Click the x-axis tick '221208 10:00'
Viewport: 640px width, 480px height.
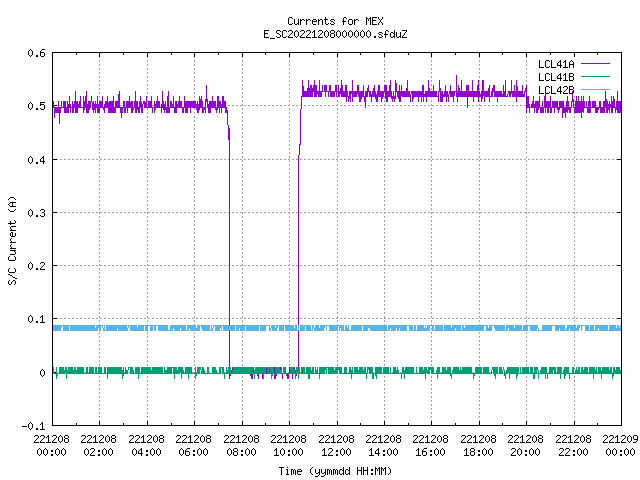288,446
